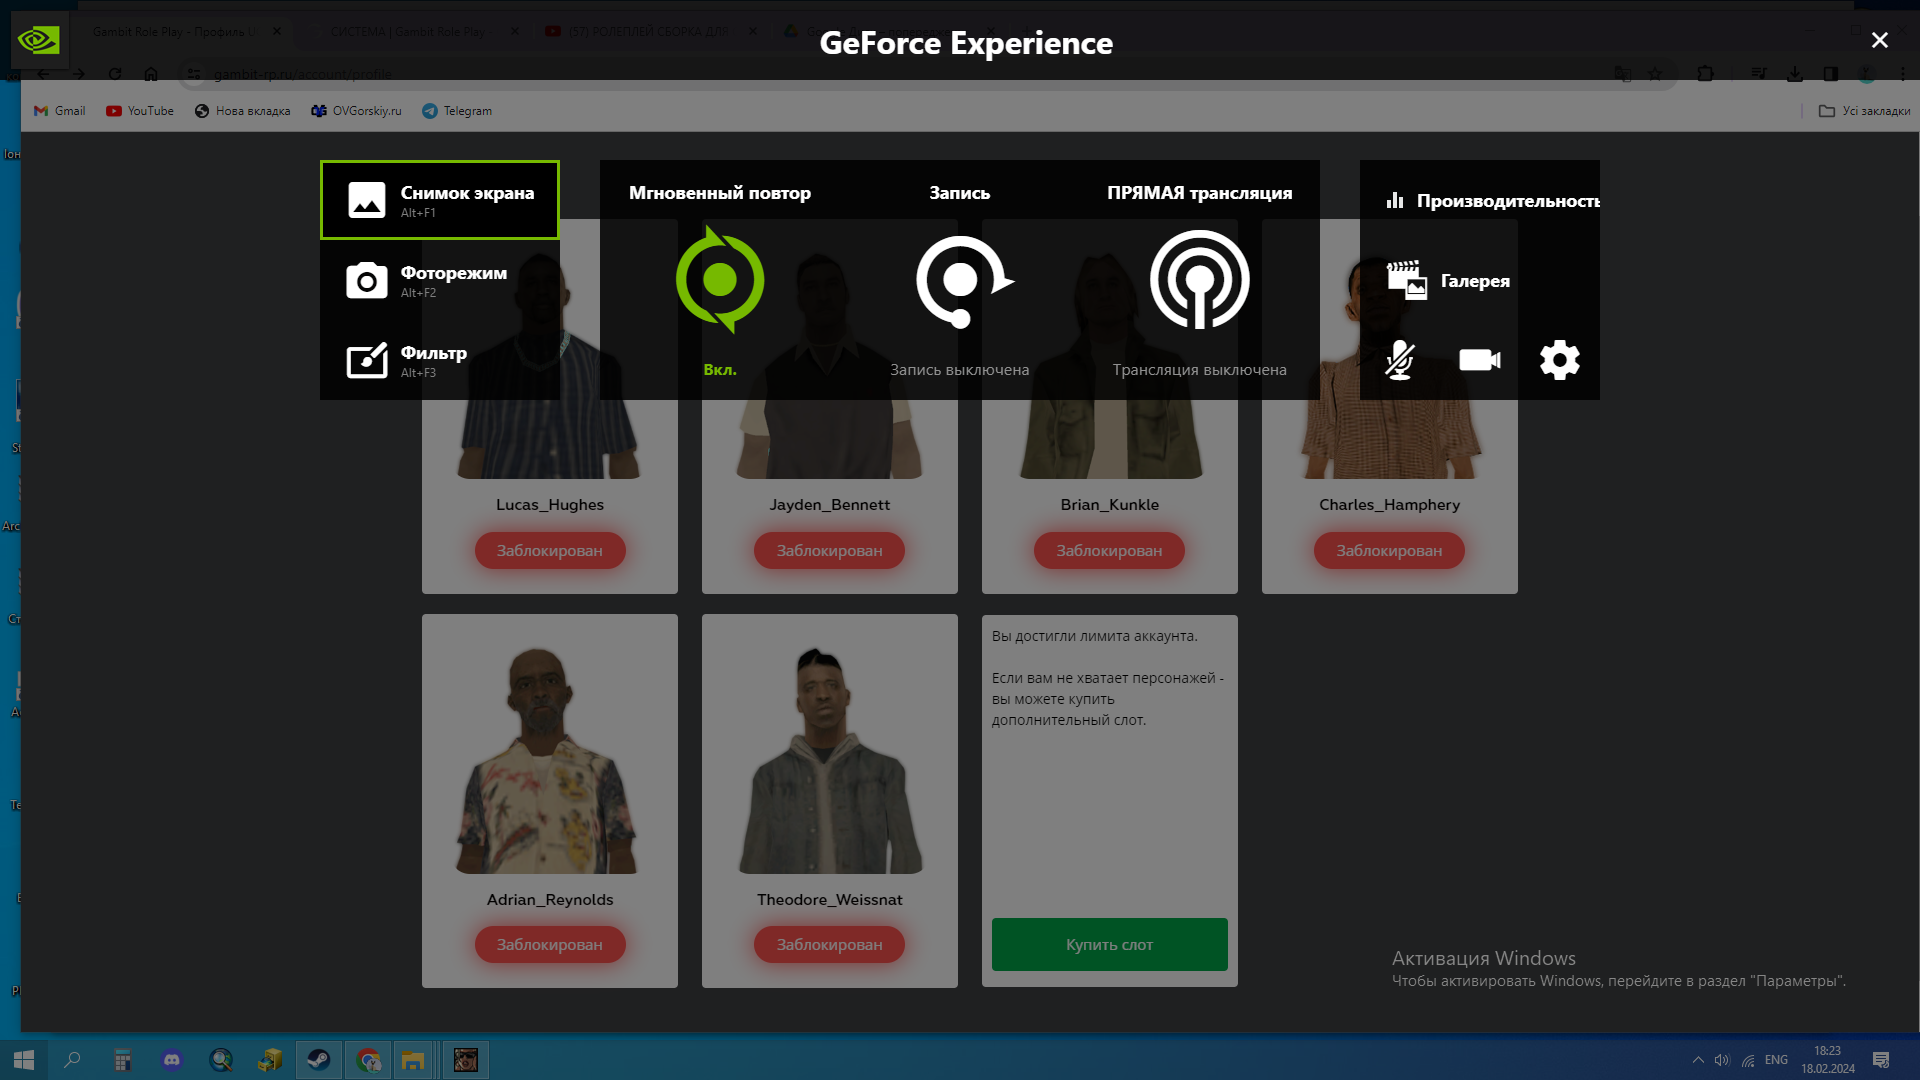Toggle the camera video icon
Screen dimensions: 1920x1080
(x=1479, y=360)
